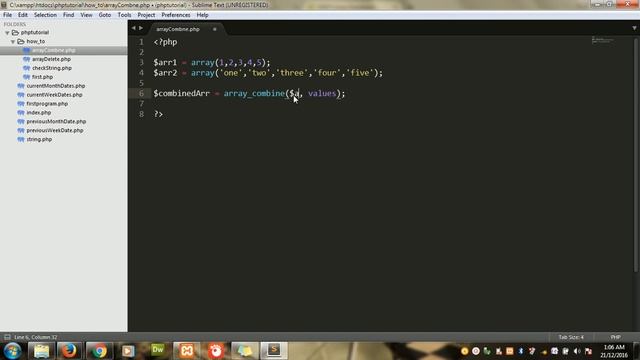Screen dimensions: 640x360
Task: Collapse the how_to folder
Action: 13,42
